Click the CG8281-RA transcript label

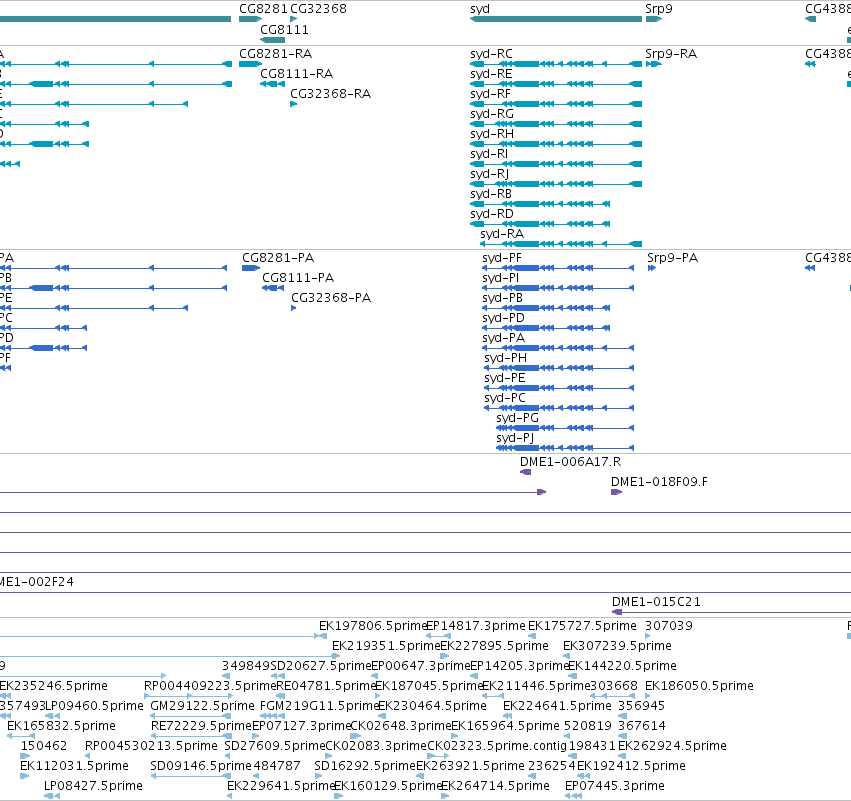275,54
